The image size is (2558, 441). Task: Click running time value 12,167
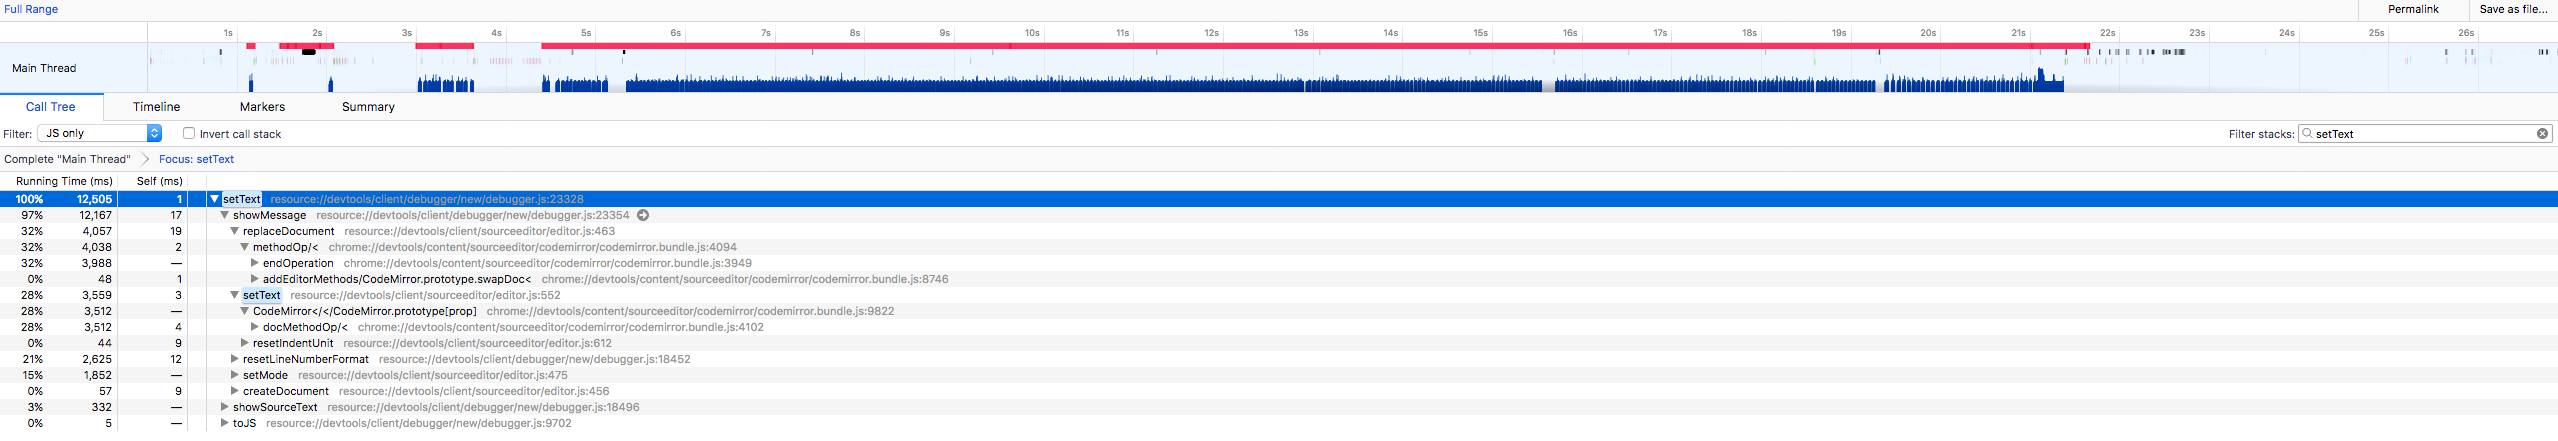tap(96, 215)
